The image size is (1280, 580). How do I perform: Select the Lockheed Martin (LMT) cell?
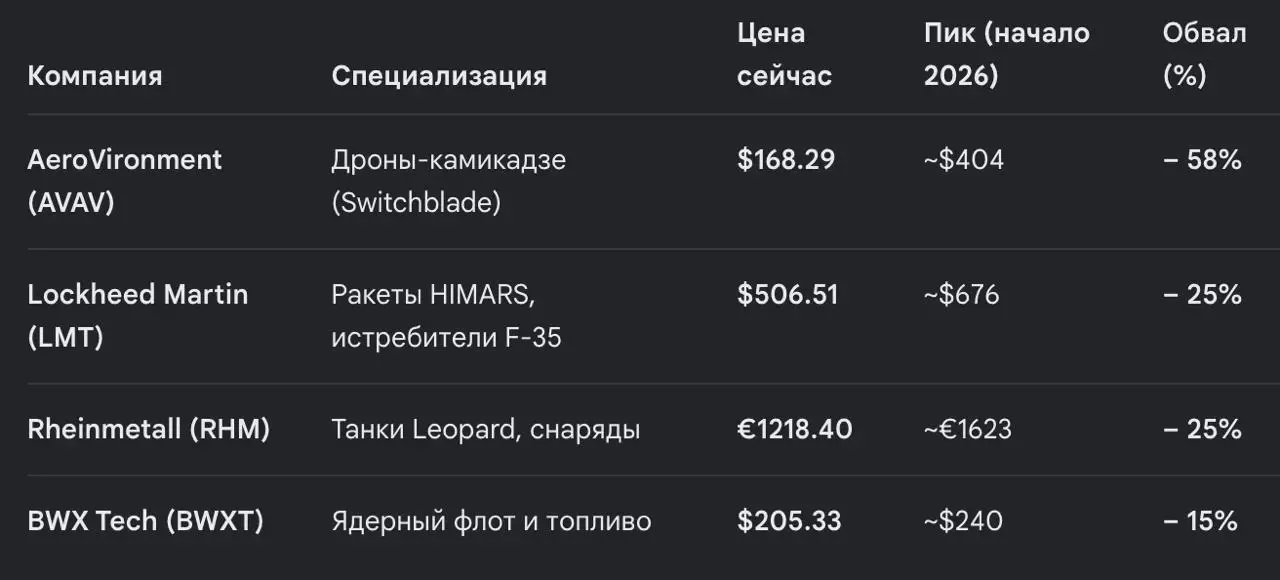(x=138, y=316)
